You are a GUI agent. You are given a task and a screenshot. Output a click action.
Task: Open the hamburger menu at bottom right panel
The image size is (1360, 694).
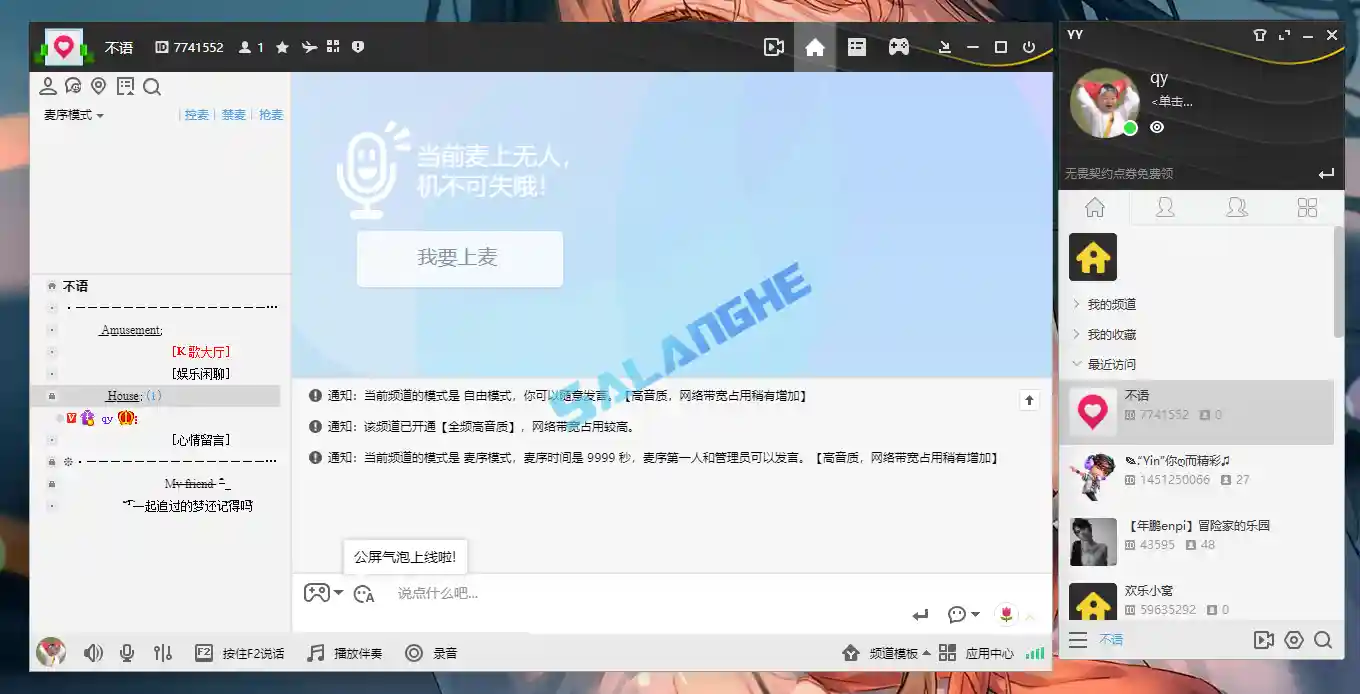tap(1078, 640)
